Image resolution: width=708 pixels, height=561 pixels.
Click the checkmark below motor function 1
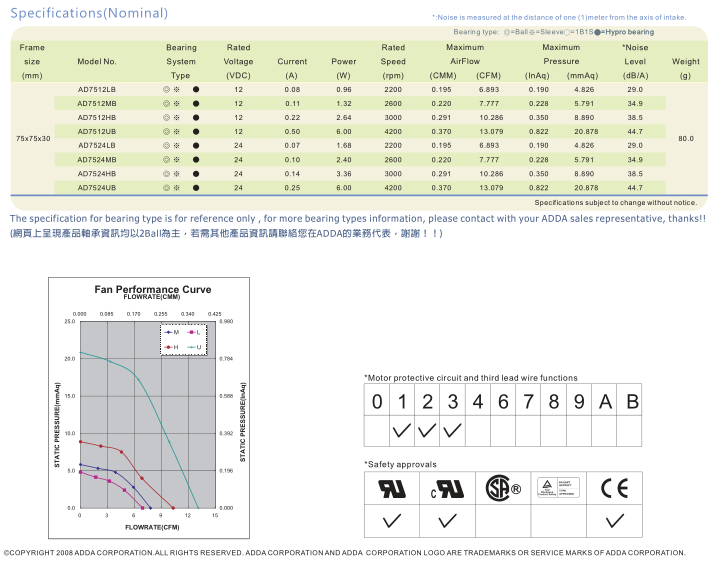click(402, 430)
